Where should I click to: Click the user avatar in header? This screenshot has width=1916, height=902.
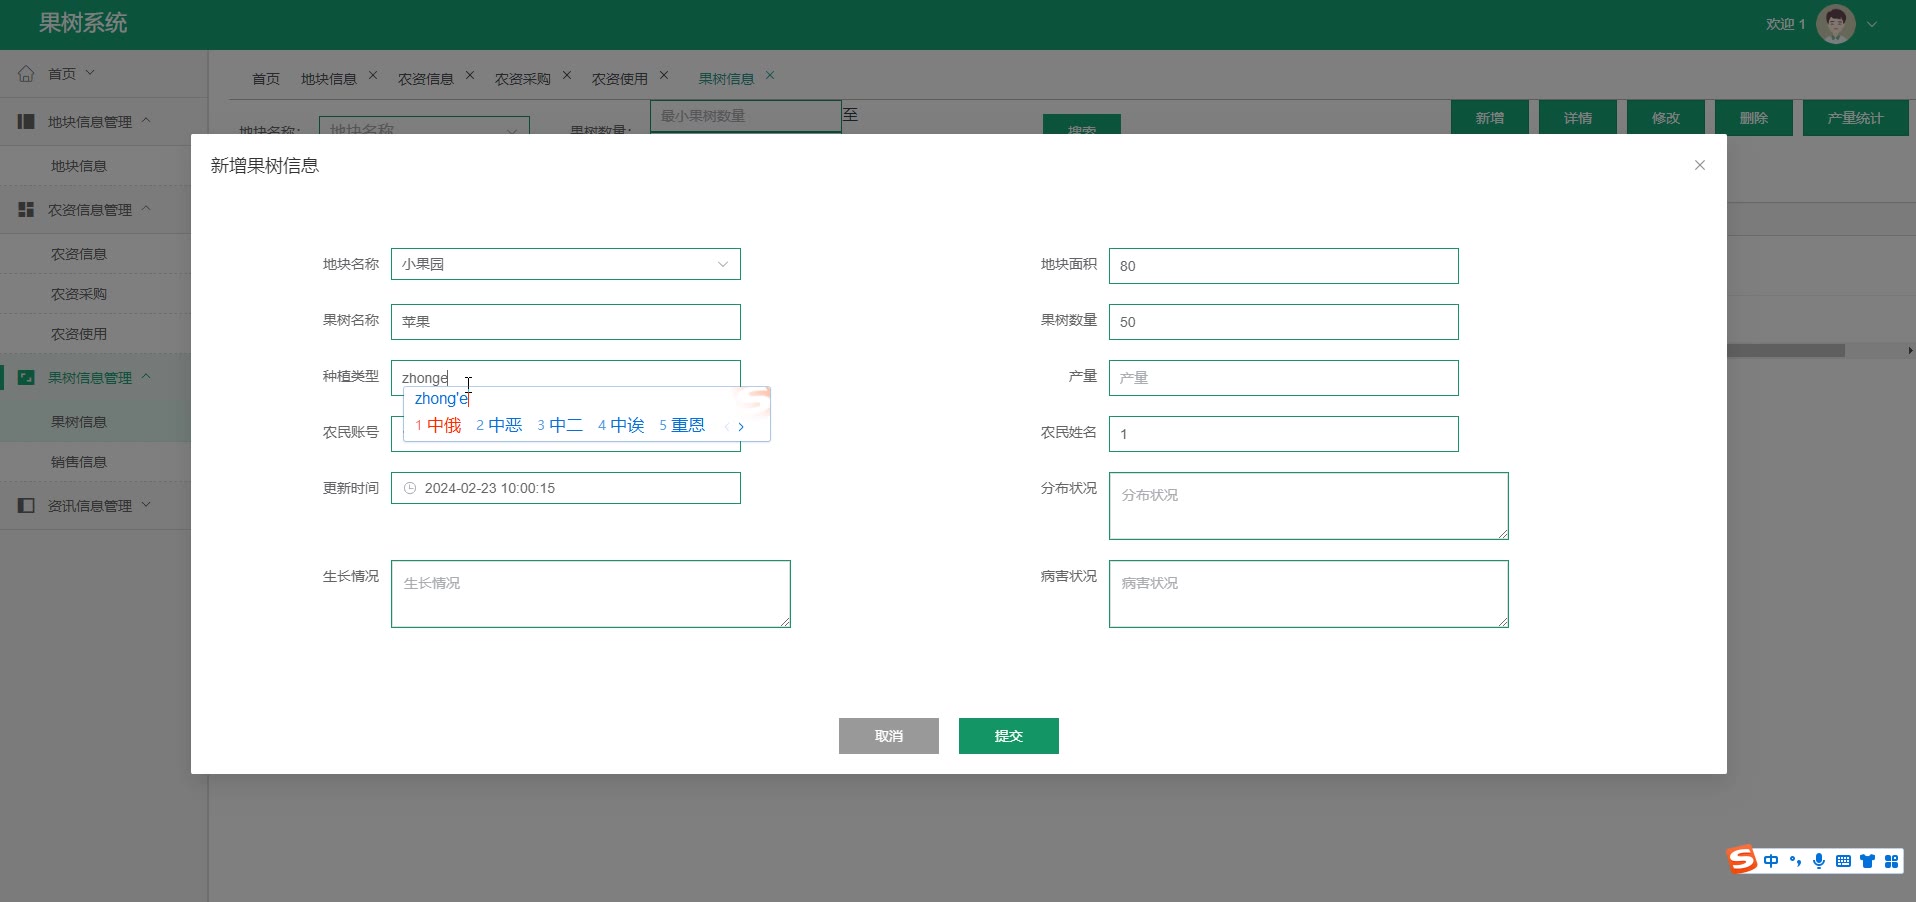pyautogui.click(x=1835, y=24)
